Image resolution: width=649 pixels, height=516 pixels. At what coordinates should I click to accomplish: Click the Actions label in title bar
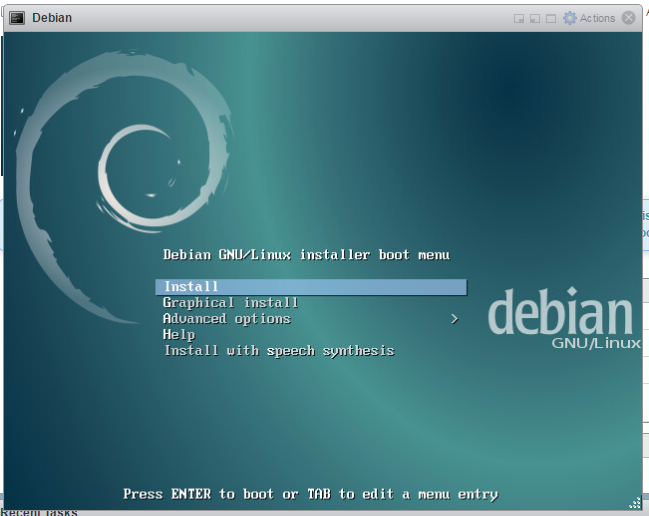[x=597, y=18]
